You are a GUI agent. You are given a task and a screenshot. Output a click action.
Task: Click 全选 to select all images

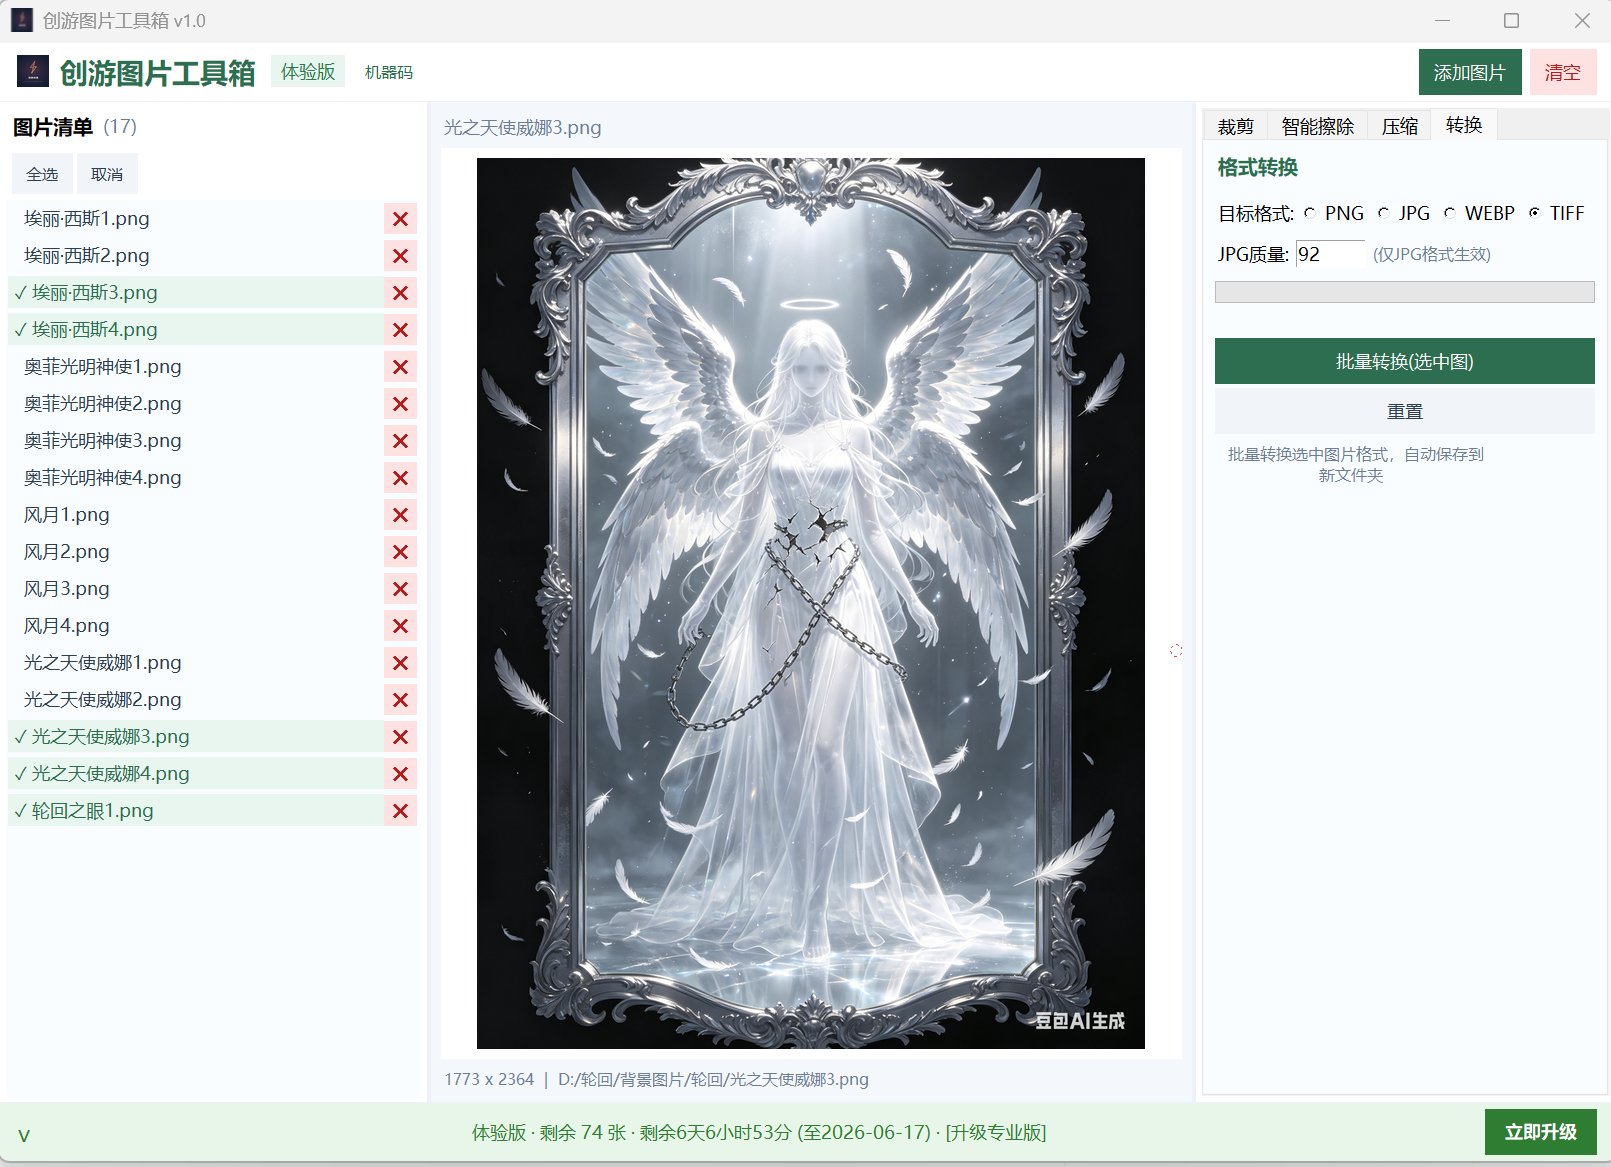coord(42,174)
